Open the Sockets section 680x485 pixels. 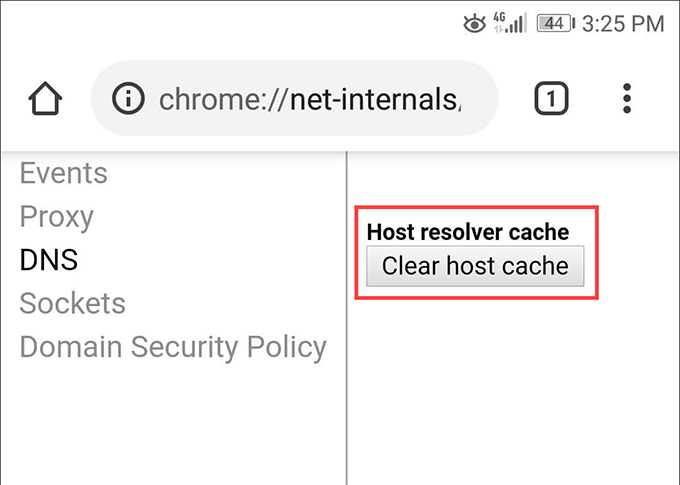tap(72, 303)
